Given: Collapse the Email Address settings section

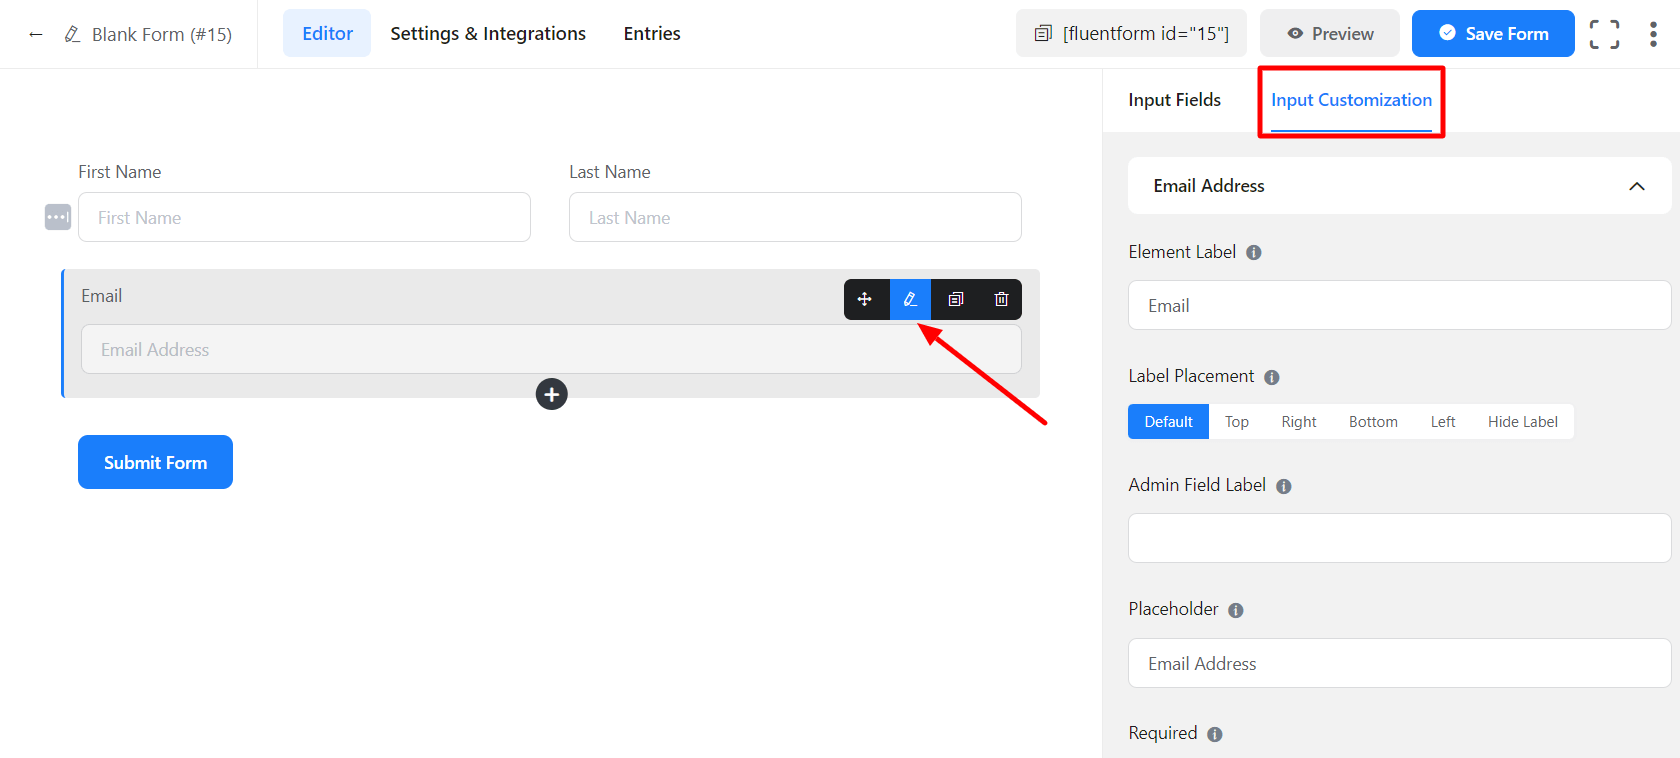Looking at the screenshot, I should pyautogui.click(x=1636, y=186).
